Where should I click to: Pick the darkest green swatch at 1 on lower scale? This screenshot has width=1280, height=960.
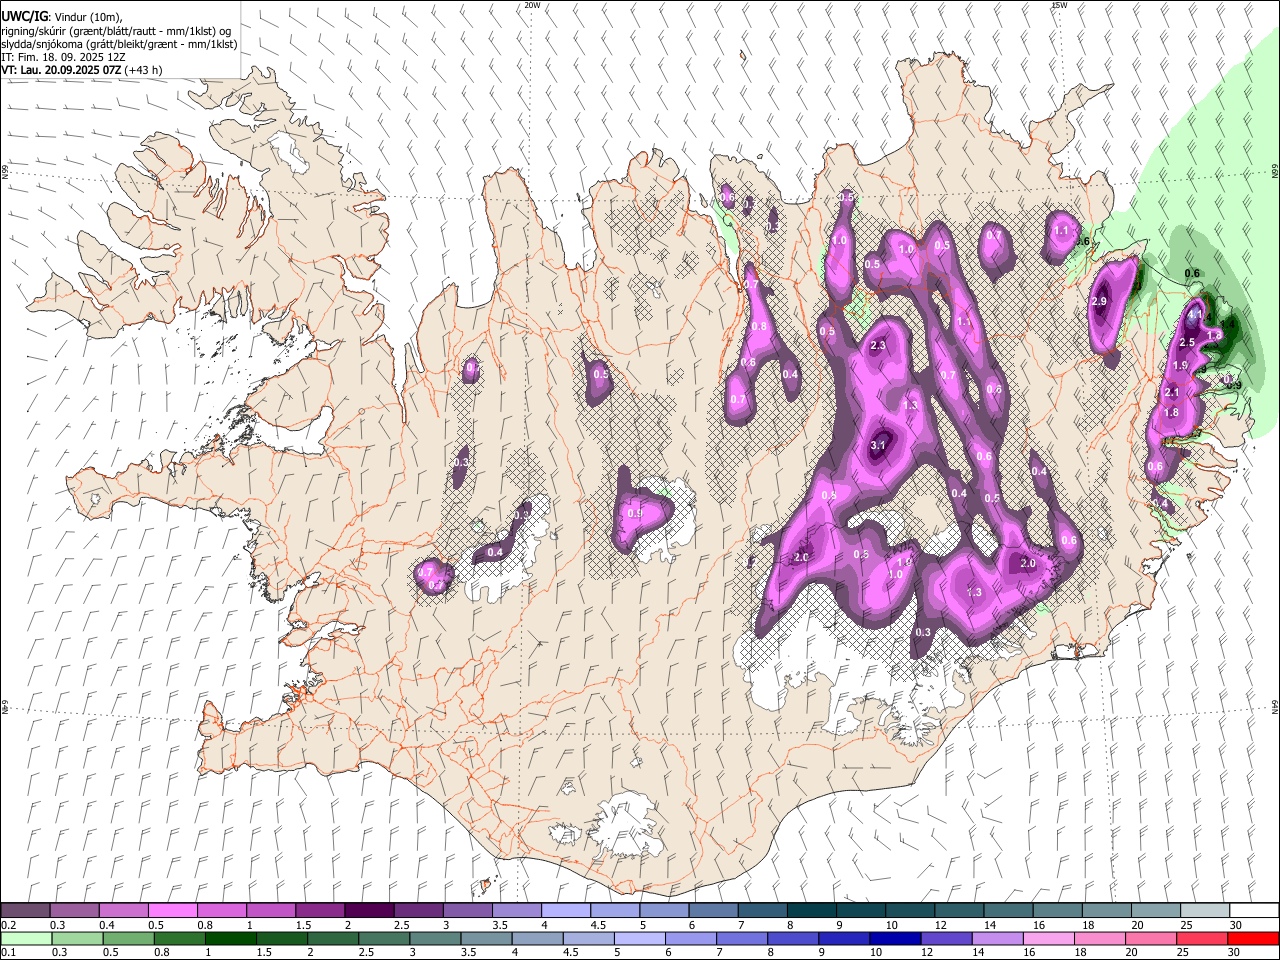click(x=230, y=939)
